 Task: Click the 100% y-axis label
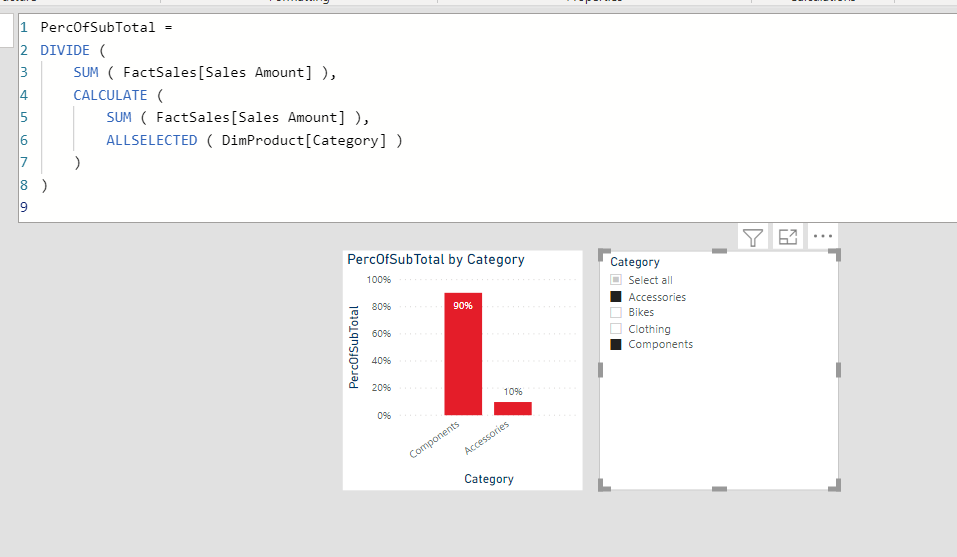click(x=378, y=279)
